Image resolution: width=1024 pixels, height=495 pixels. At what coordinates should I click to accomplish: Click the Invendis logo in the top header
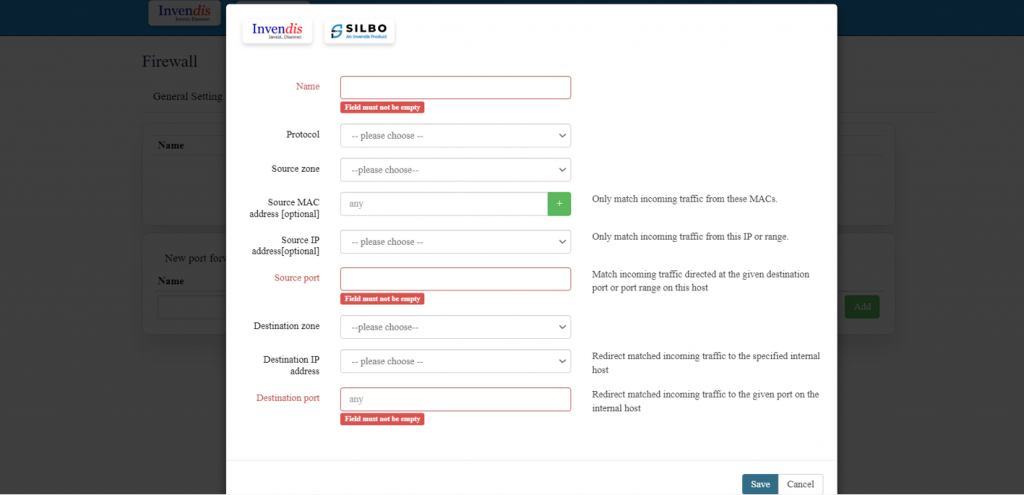pos(184,13)
